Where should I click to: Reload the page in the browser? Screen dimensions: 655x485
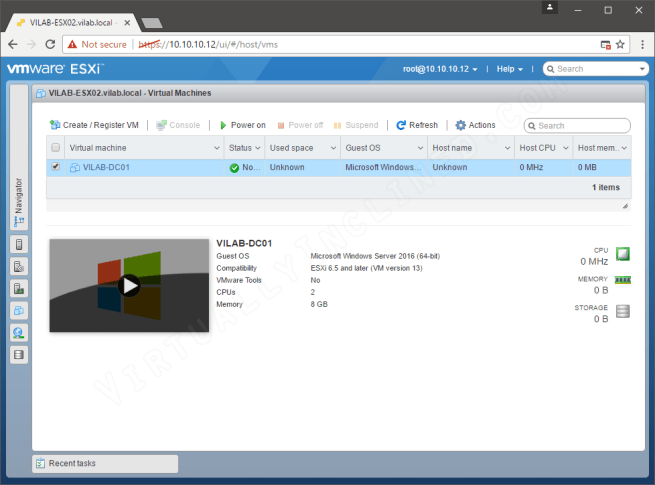tap(50, 44)
